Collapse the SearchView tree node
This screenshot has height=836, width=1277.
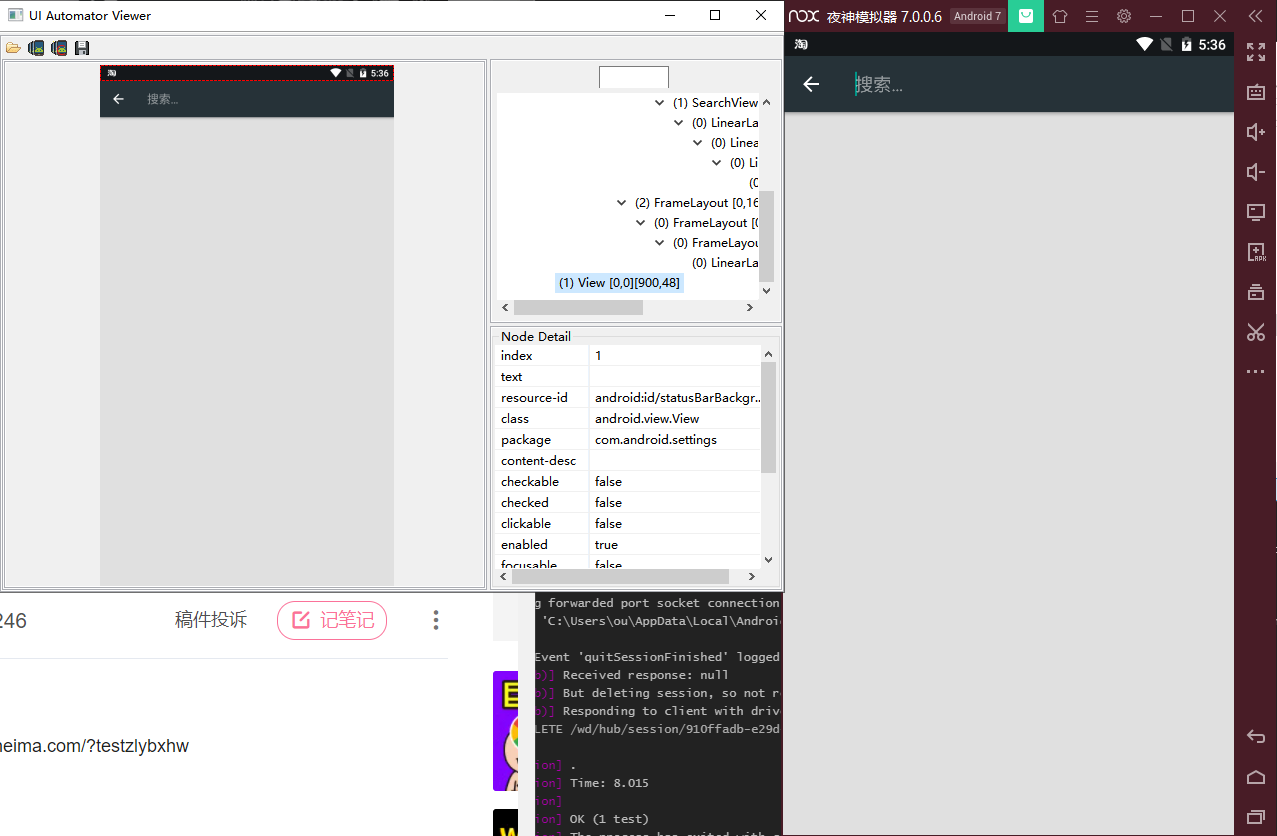pyautogui.click(x=658, y=102)
